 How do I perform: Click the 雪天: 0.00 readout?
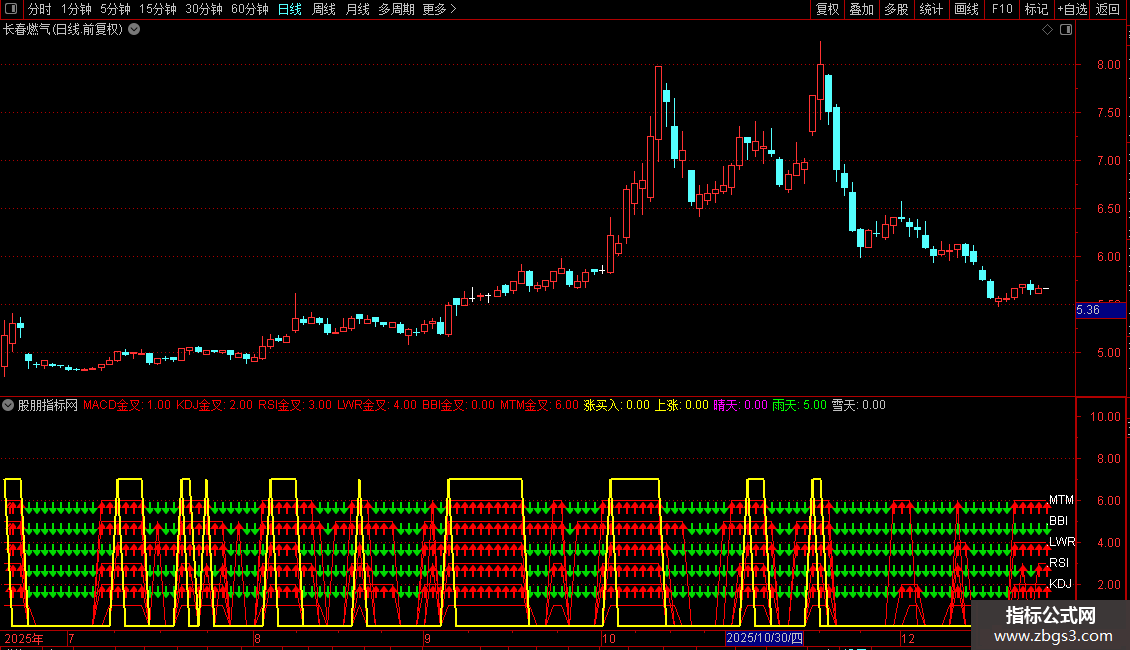coord(858,405)
